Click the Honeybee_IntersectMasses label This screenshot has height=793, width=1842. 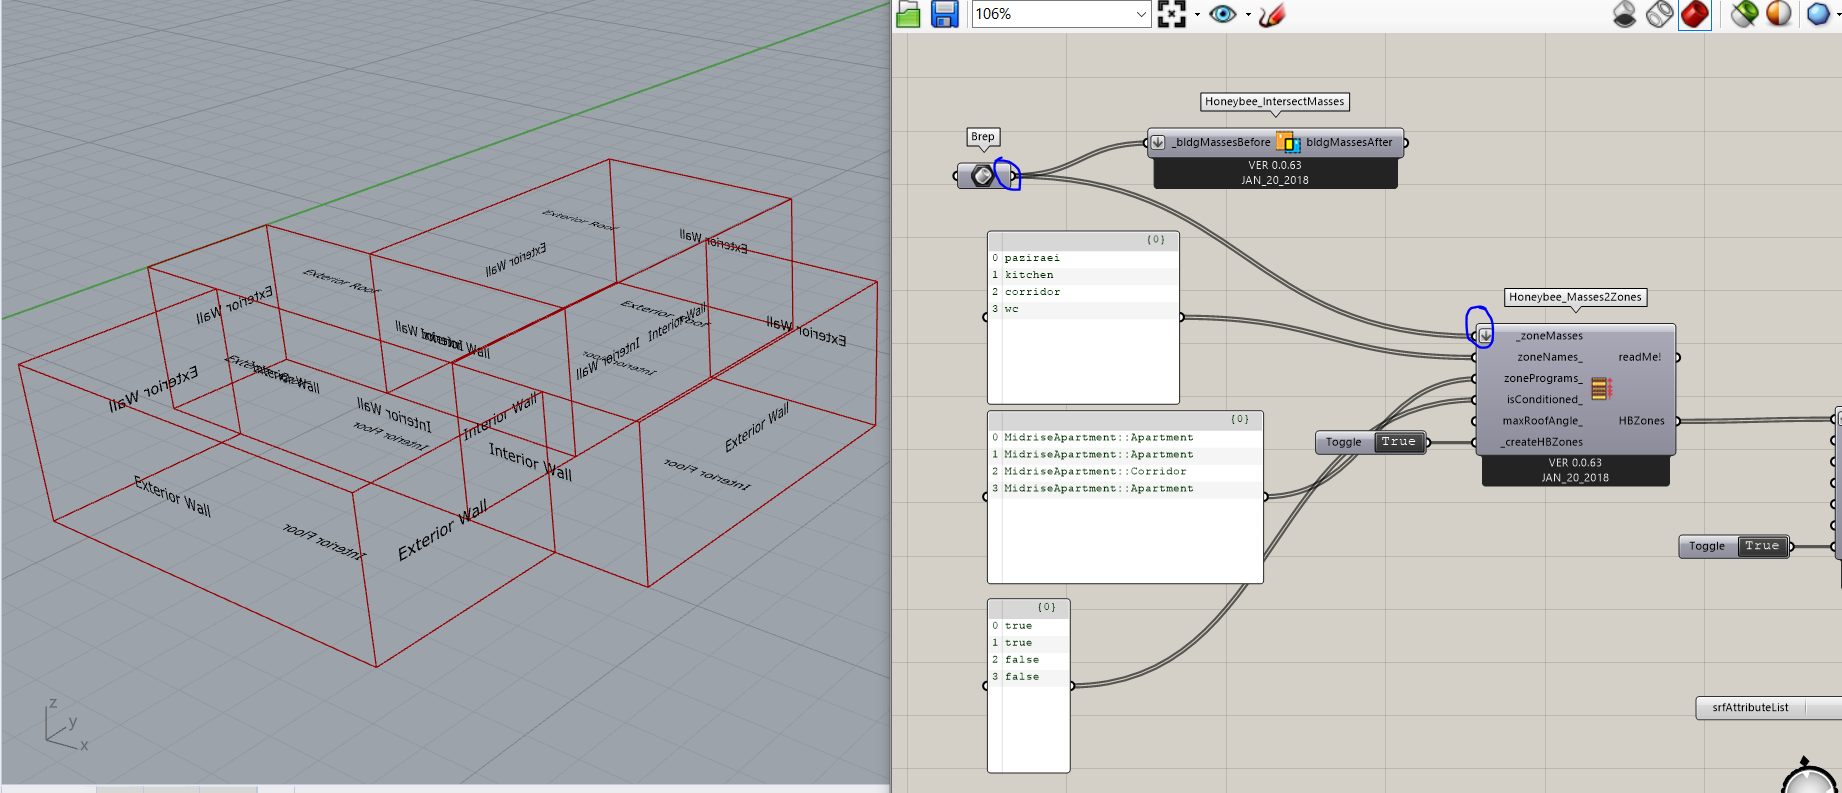click(1275, 102)
